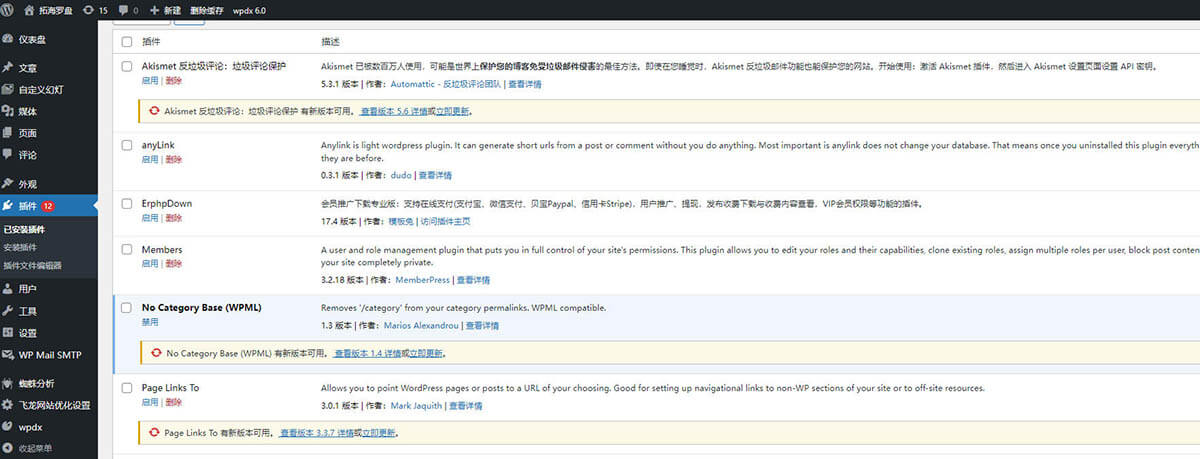Open WP Mail SMTP envelope icon
The height and width of the screenshot is (459, 1200).
(8, 355)
